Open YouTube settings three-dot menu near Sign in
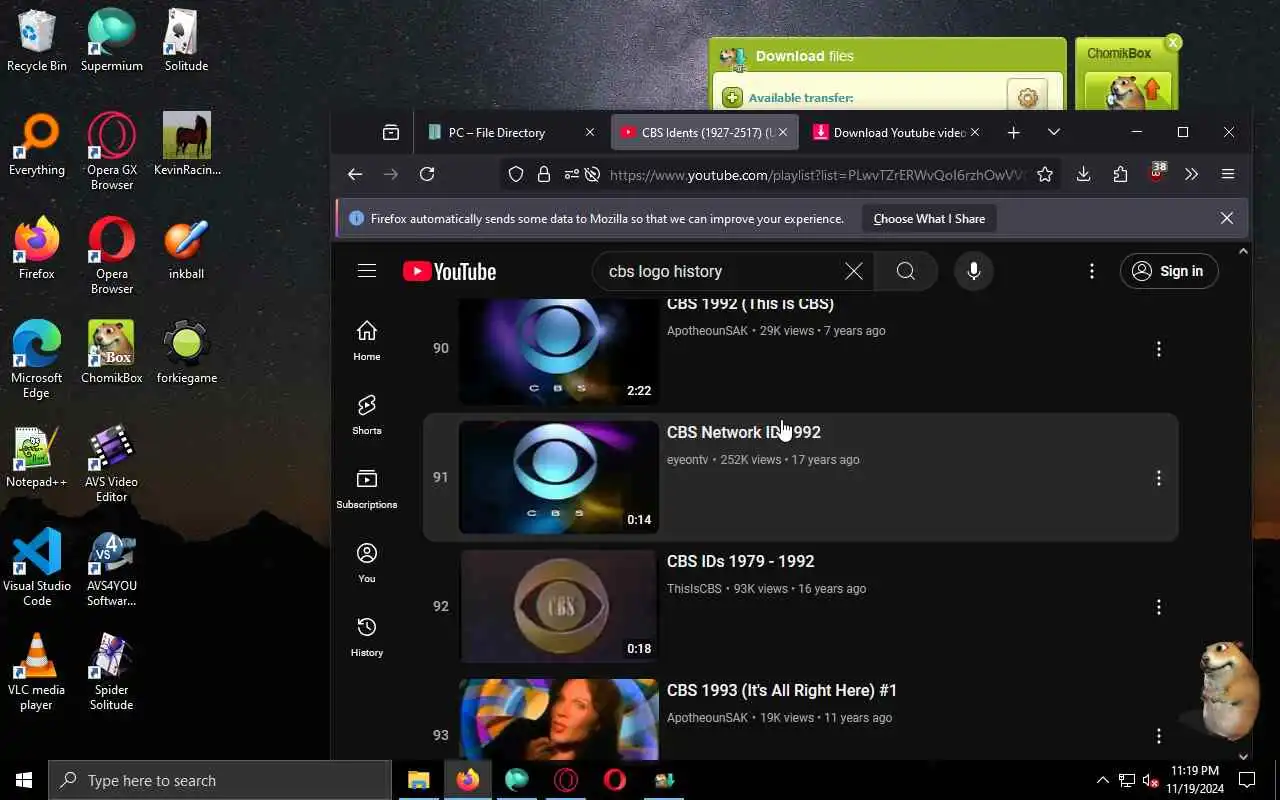The width and height of the screenshot is (1280, 800). click(x=1092, y=271)
